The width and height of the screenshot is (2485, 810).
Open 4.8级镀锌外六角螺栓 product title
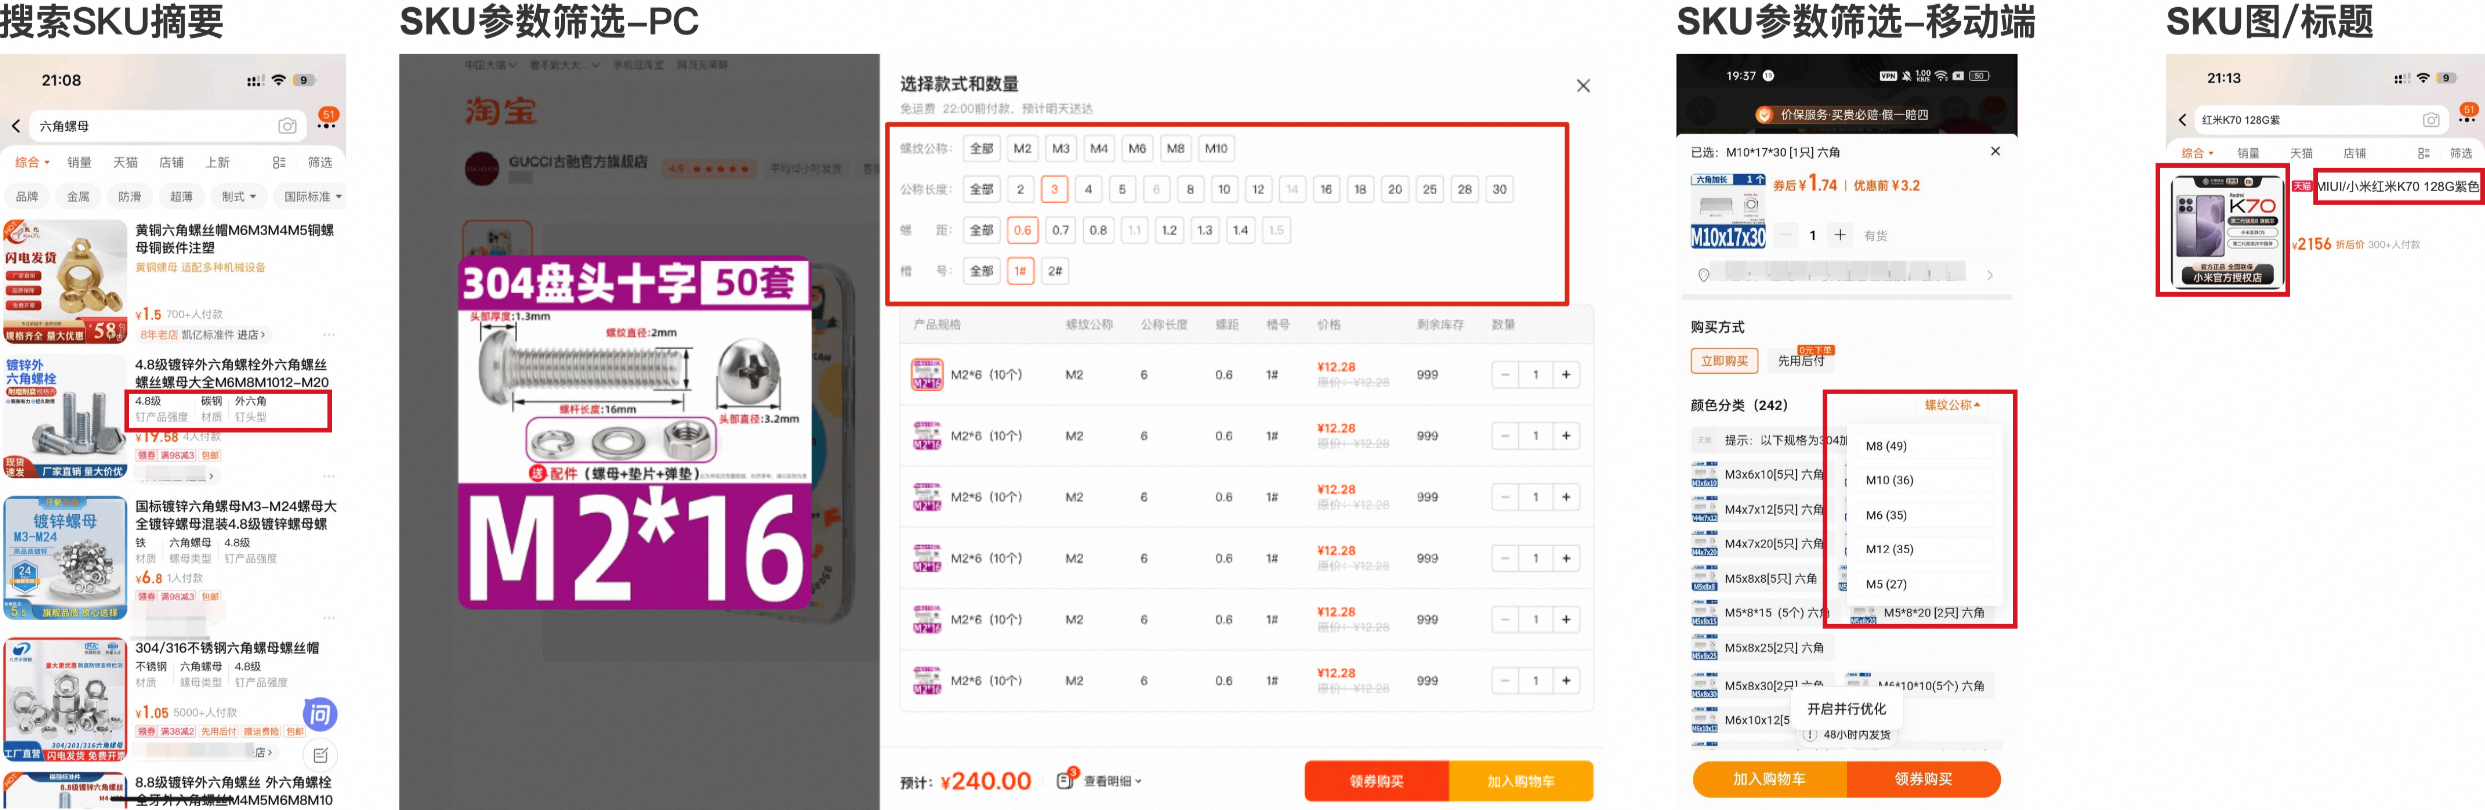(x=232, y=373)
